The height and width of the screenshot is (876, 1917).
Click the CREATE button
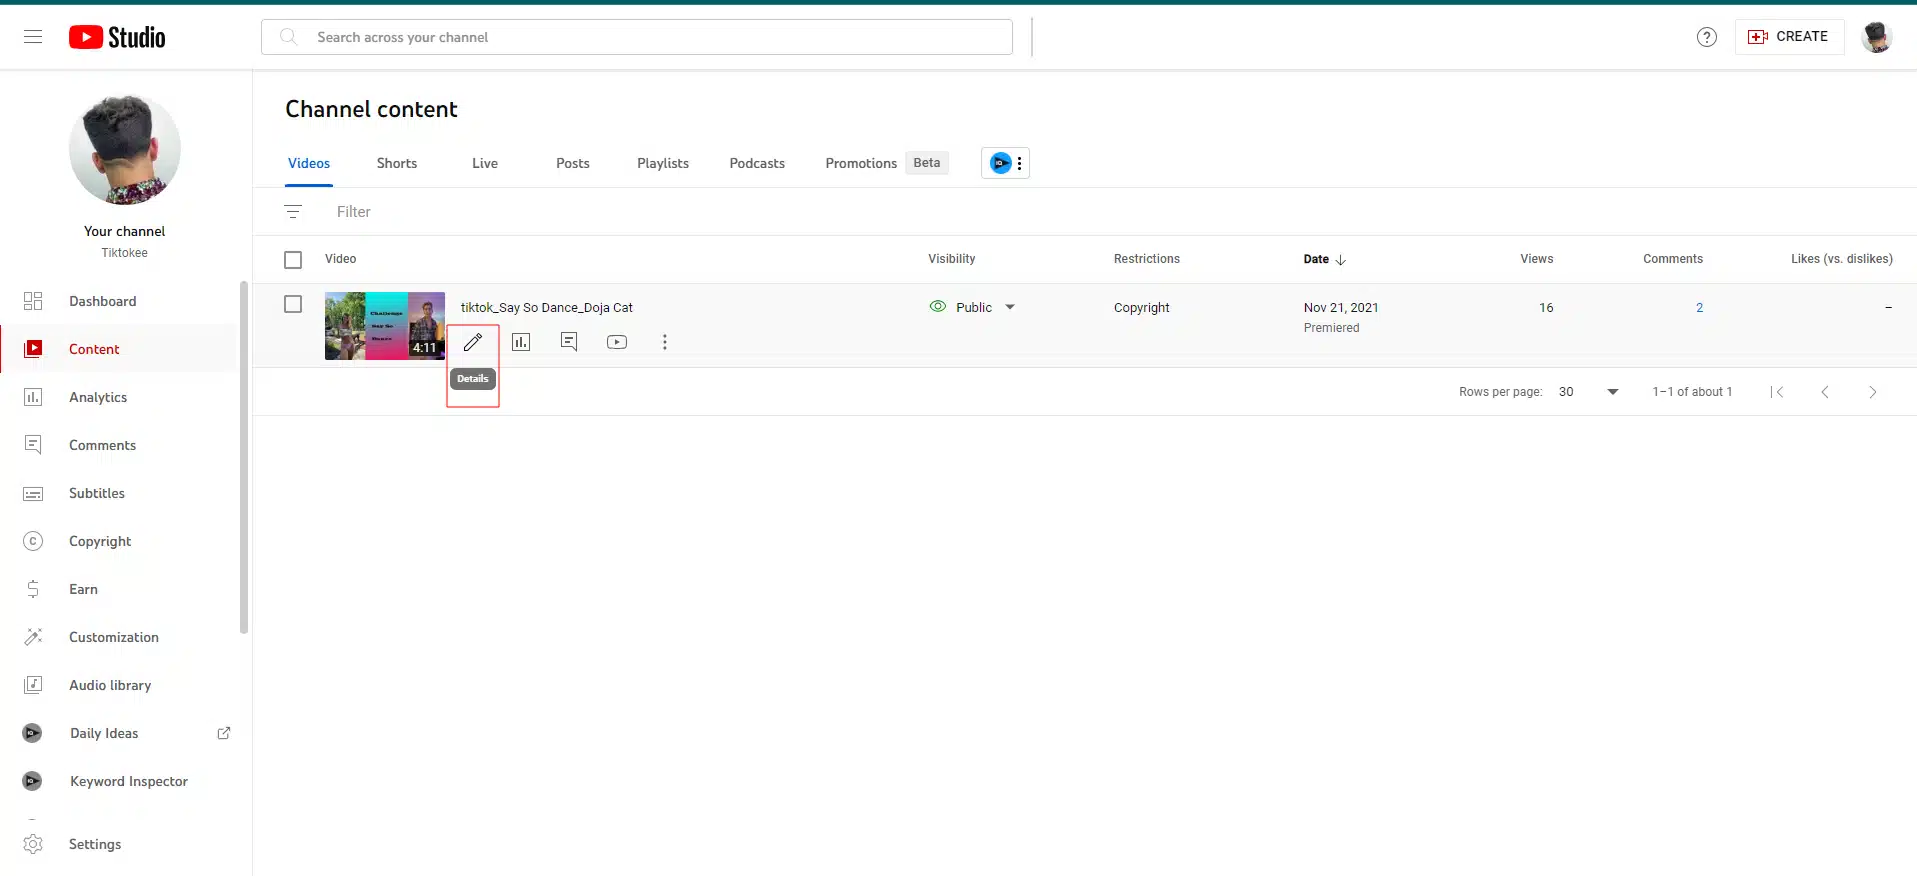point(1789,37)
